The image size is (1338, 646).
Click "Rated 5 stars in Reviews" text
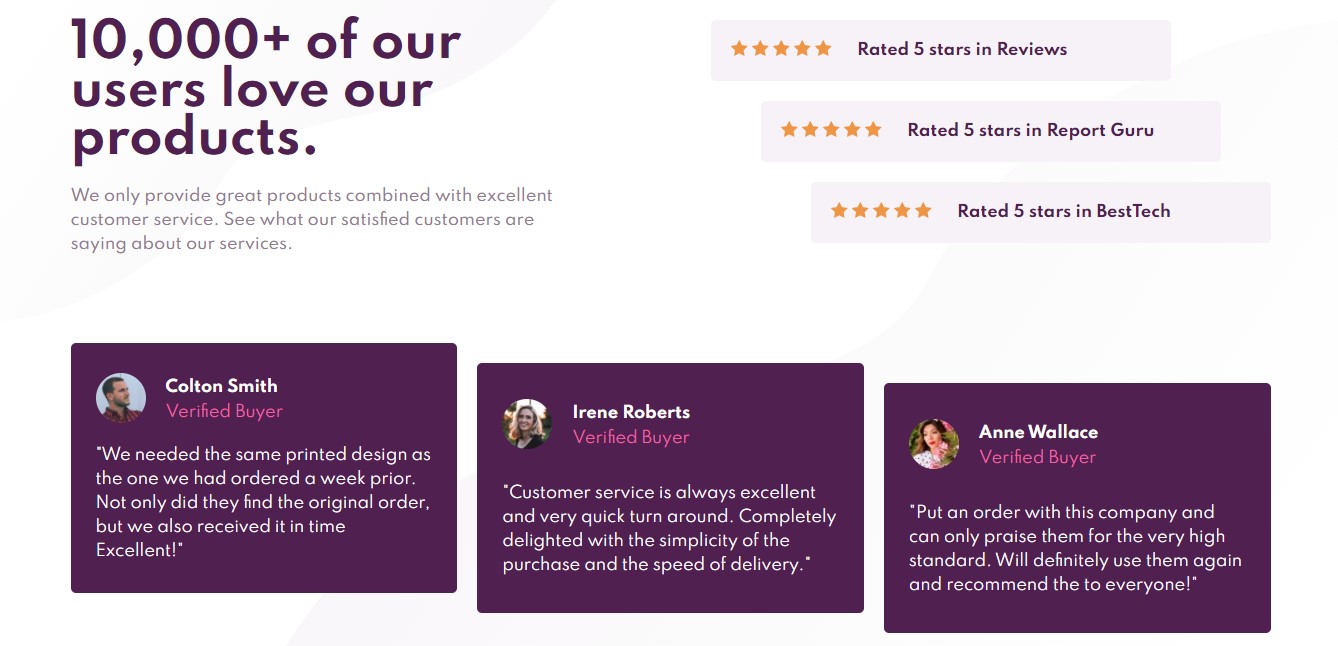tap(962, 49)
